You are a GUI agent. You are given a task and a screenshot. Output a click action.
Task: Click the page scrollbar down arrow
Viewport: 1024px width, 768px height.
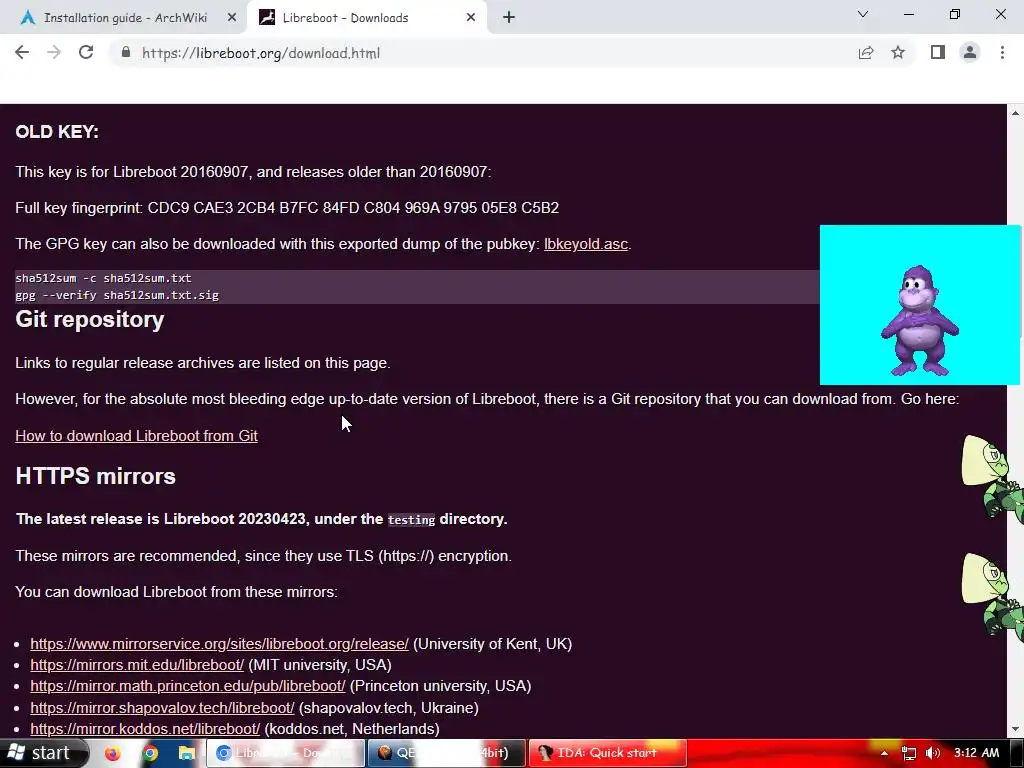pyautogui.click(x=1016, y=729)
